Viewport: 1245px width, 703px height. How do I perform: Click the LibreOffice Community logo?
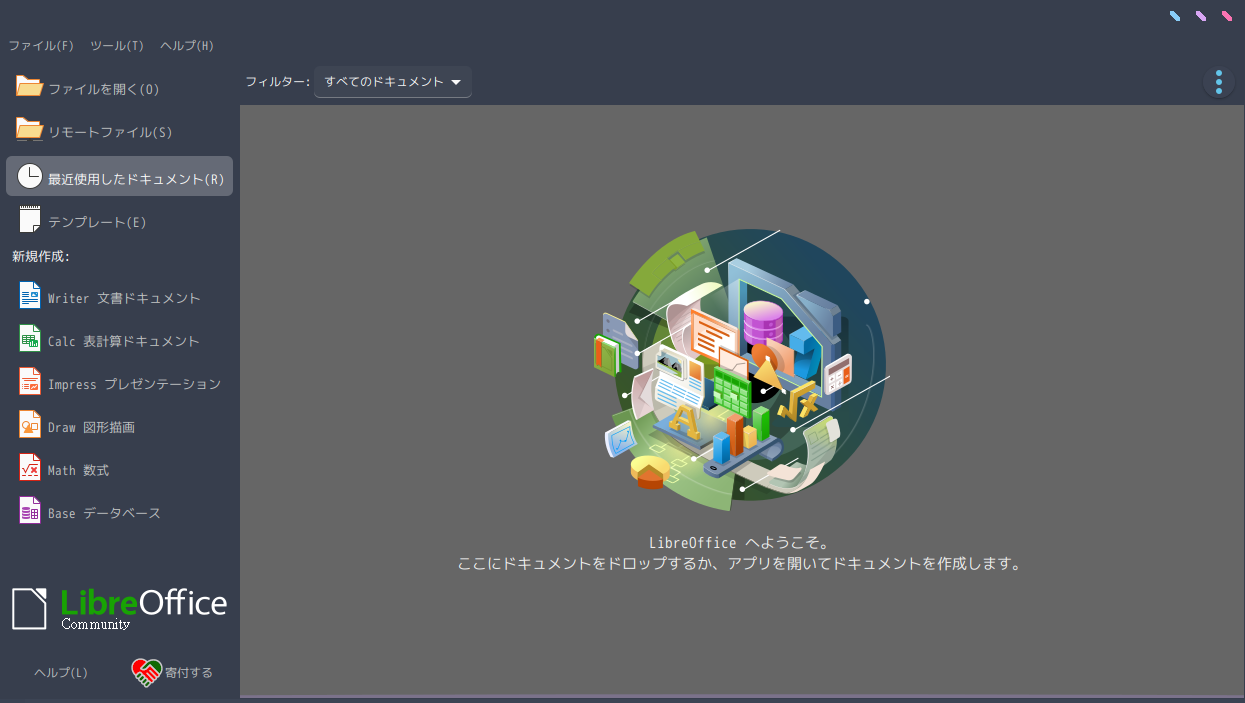(x=120, y=608)
